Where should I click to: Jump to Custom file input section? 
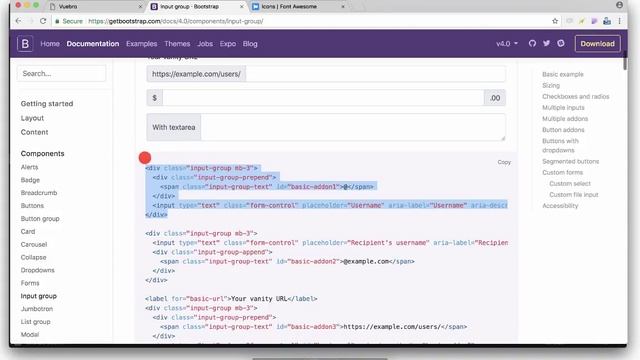pyautogui.click(x=573, y=195)
